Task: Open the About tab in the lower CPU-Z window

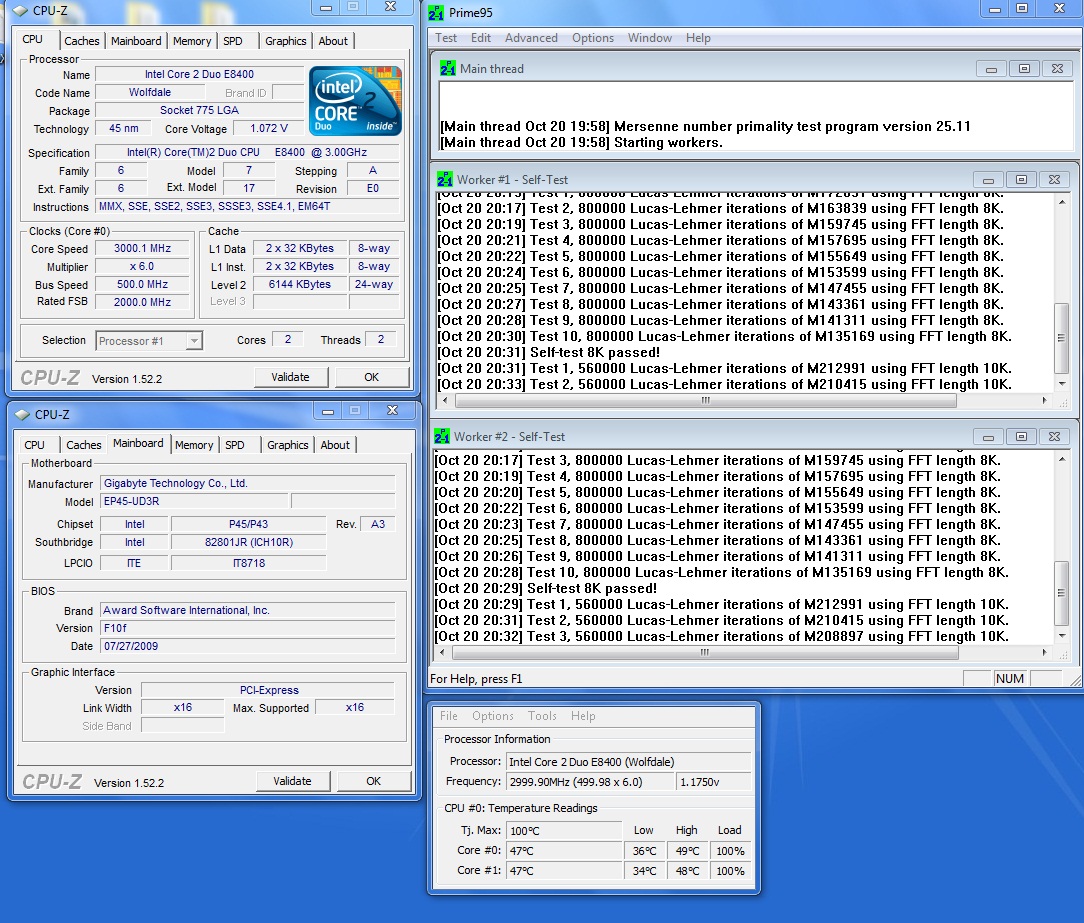Action: click(x=335, y=445)
